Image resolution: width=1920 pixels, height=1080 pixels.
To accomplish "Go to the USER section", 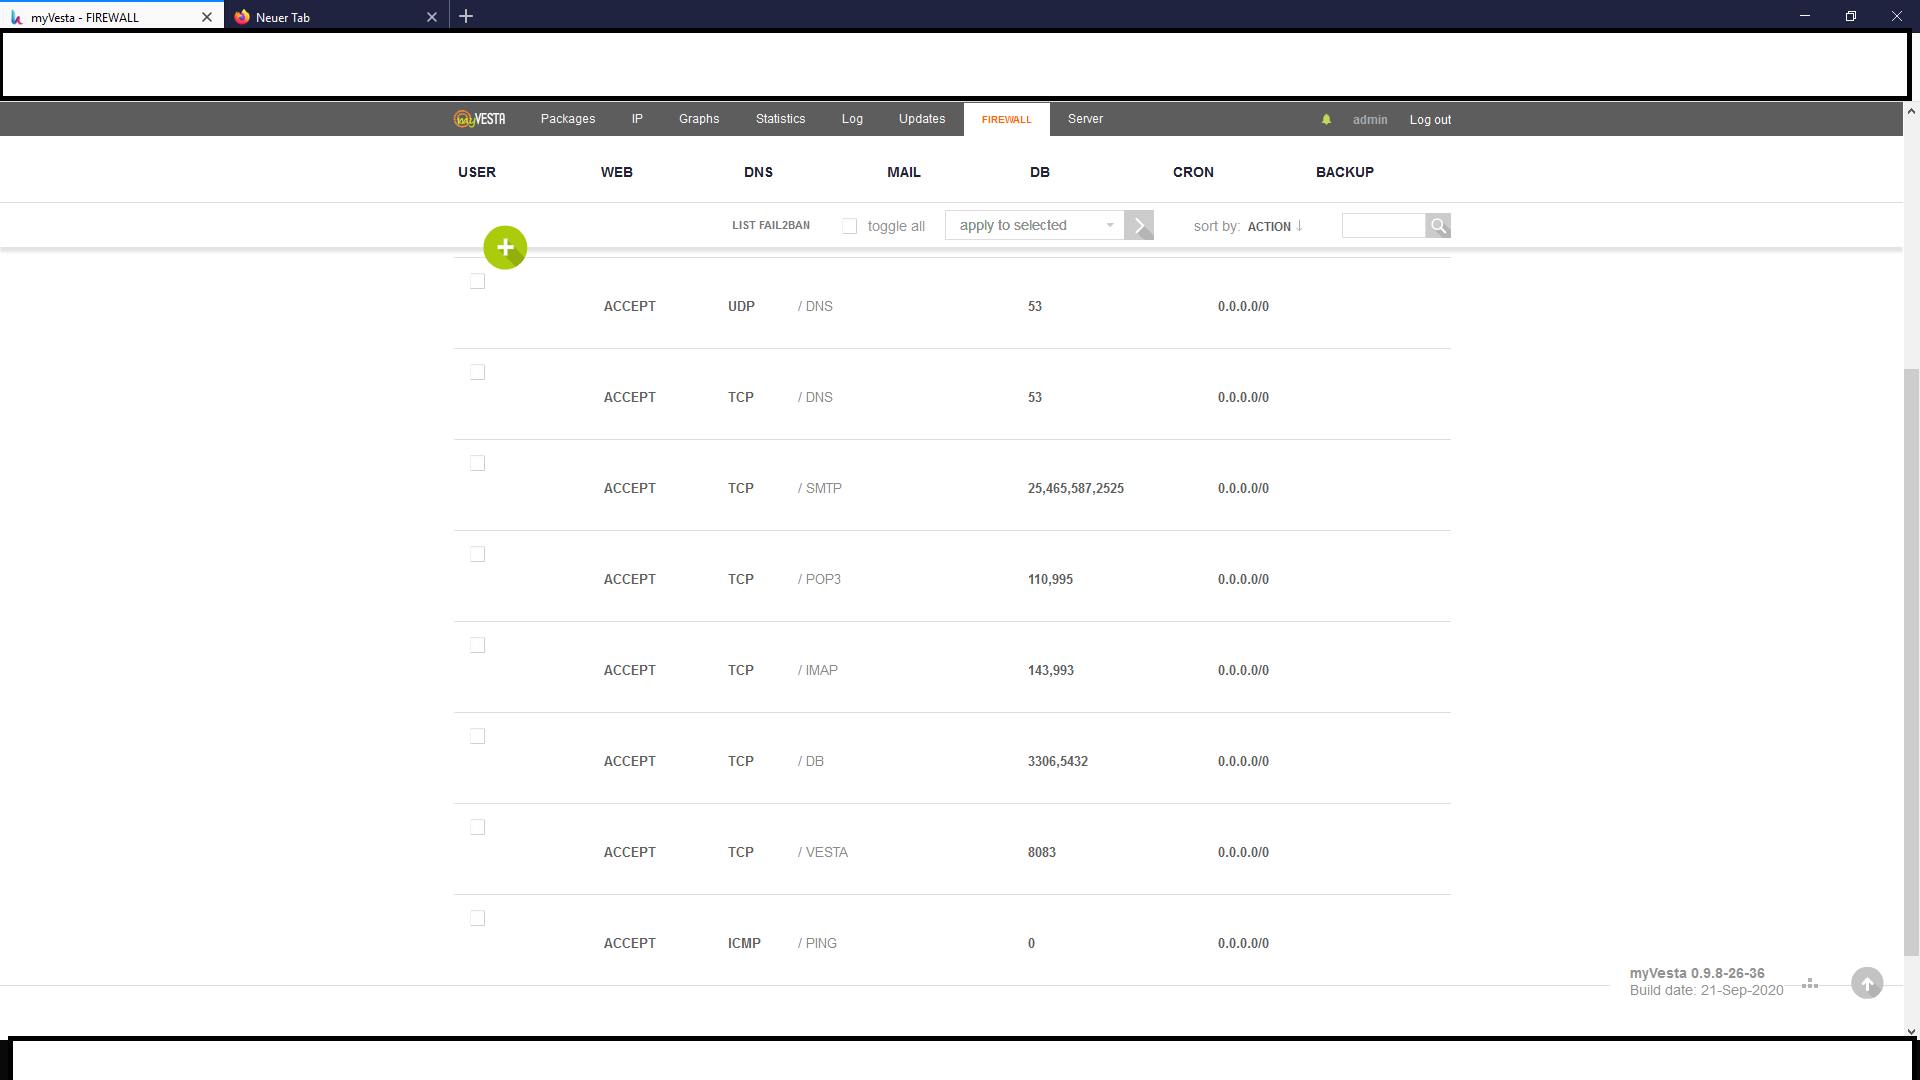I will click(x=477, y=172).
